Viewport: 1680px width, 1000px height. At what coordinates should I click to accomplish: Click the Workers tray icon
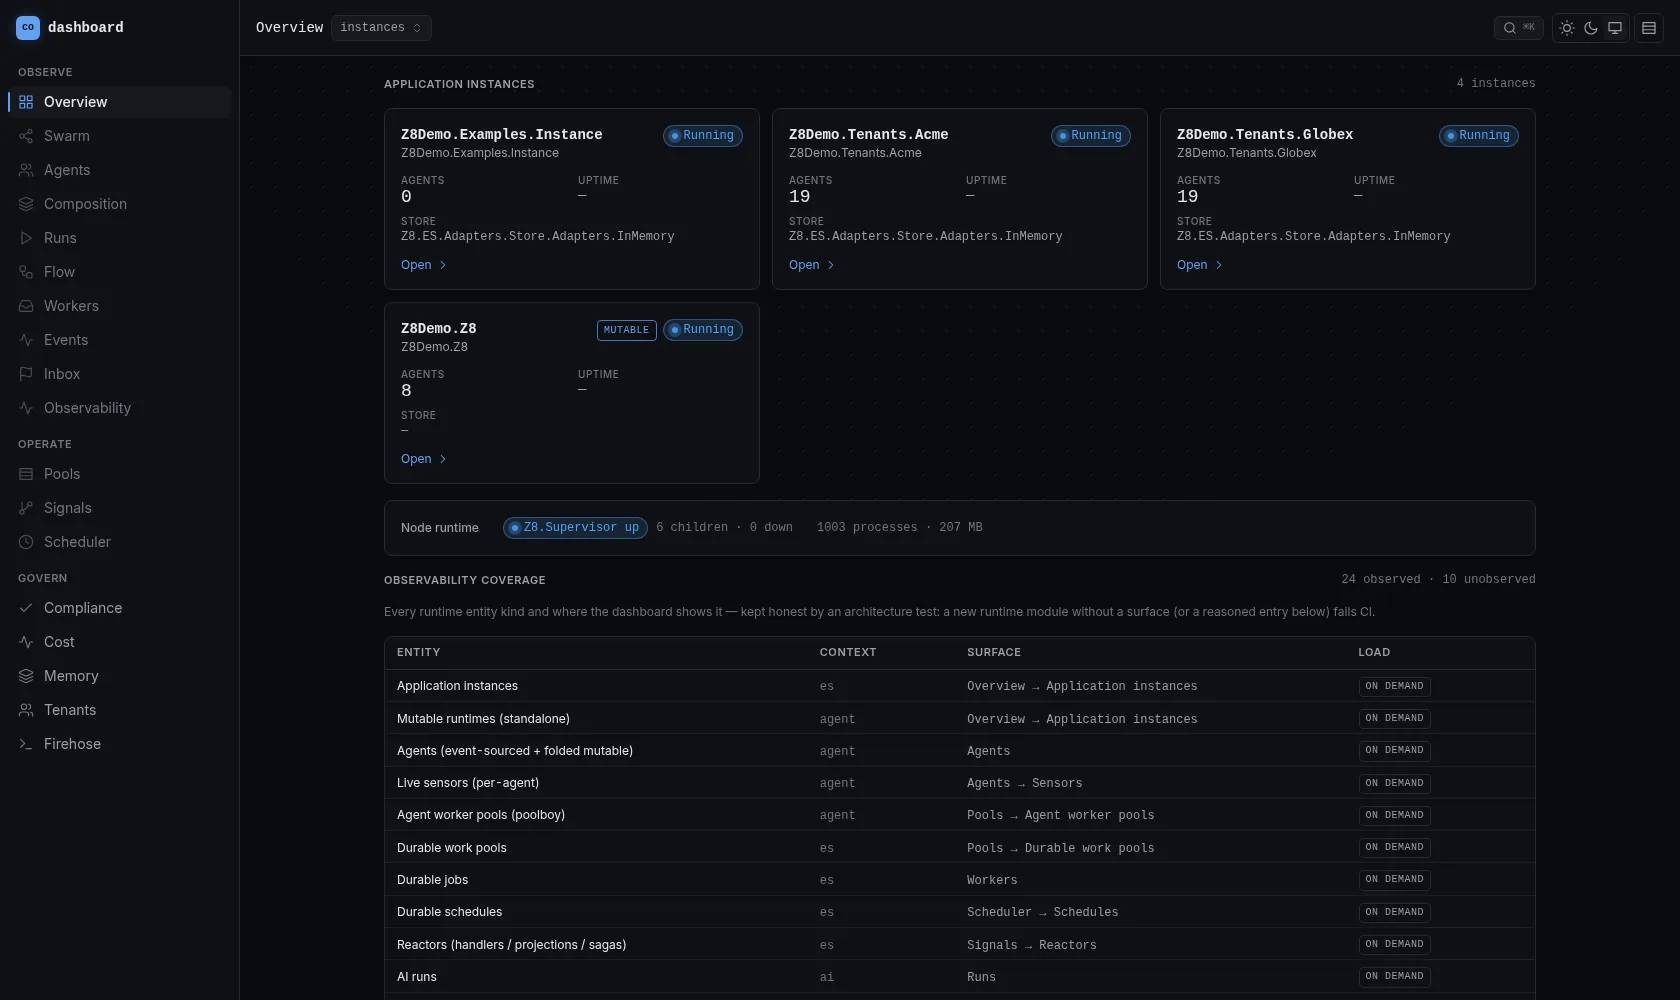(26, 306)
